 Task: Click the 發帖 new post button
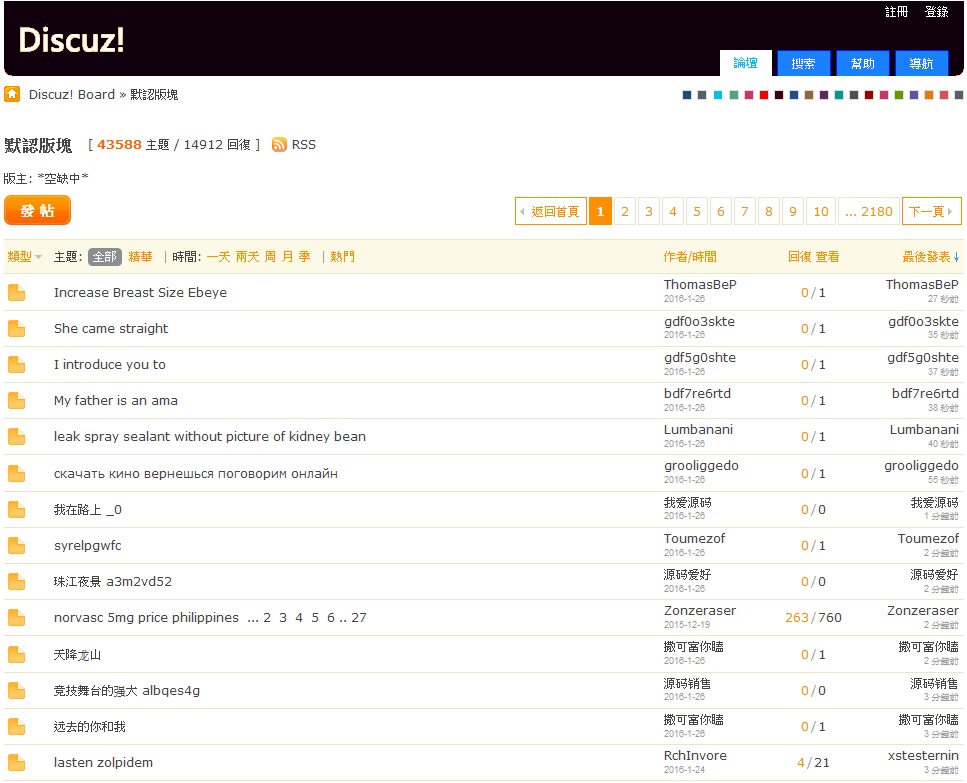[38, 211]
